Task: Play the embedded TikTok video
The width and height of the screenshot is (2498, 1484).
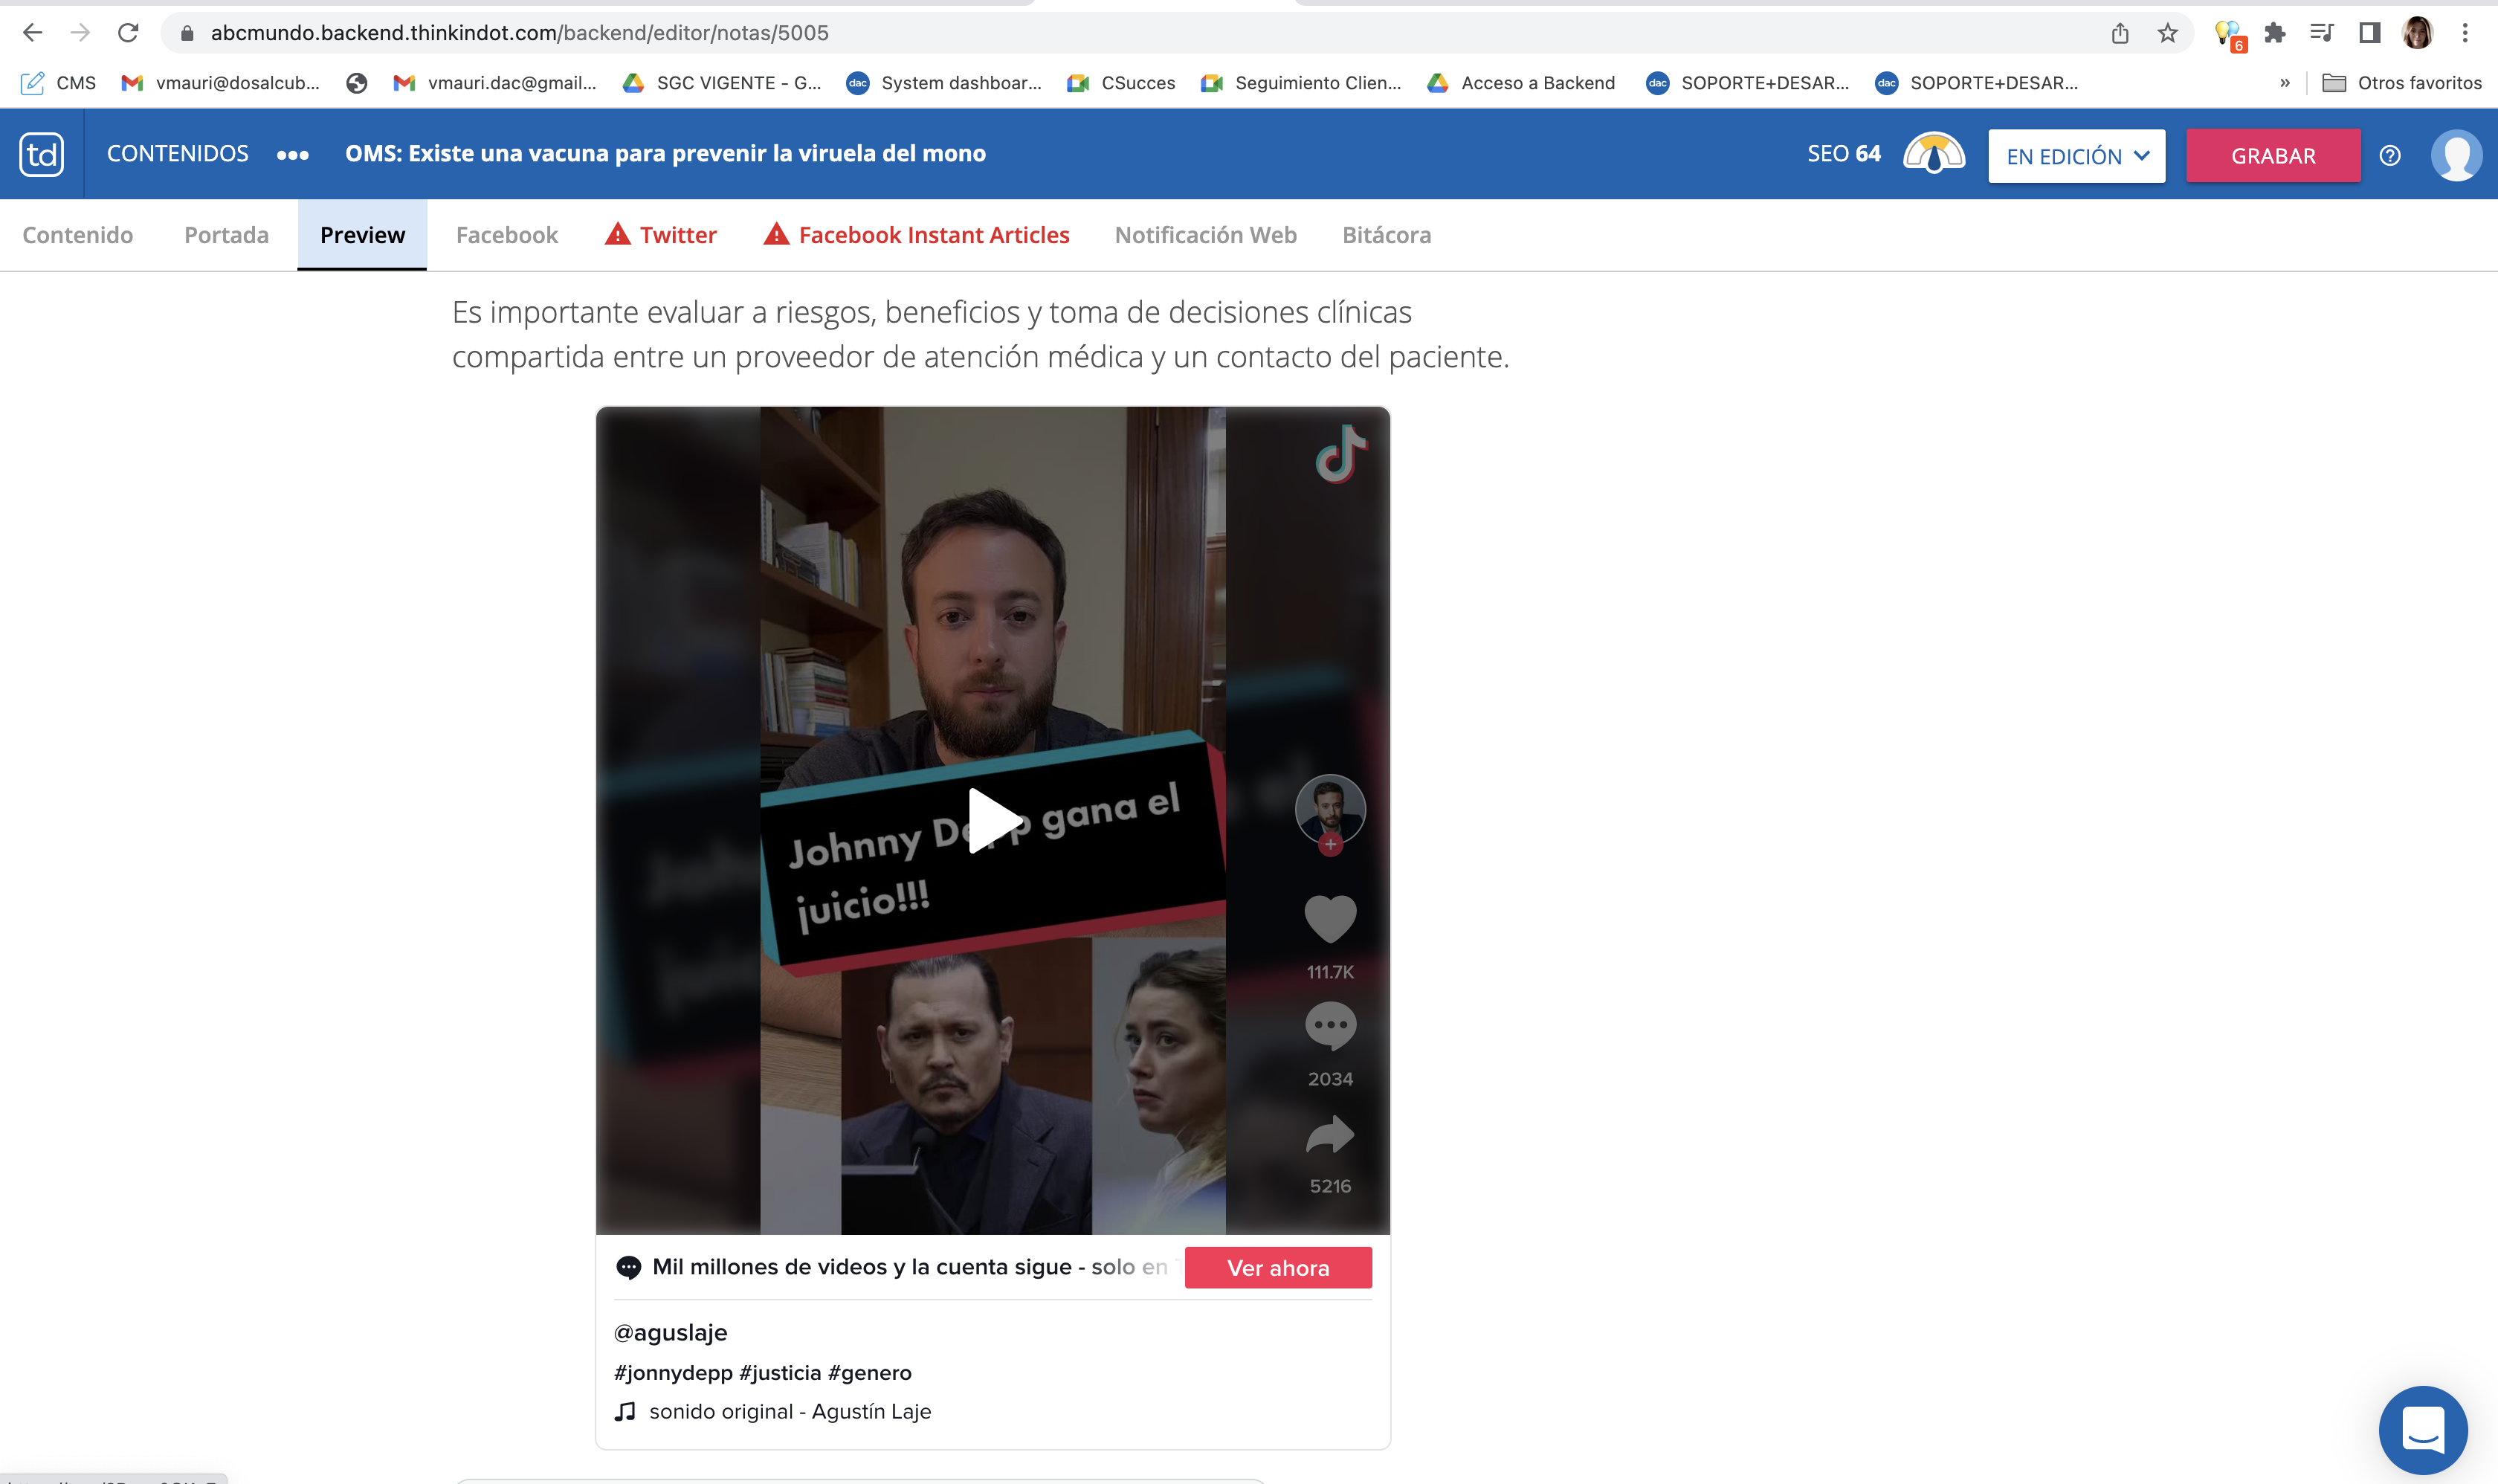Action: click(x=993, y=820)
